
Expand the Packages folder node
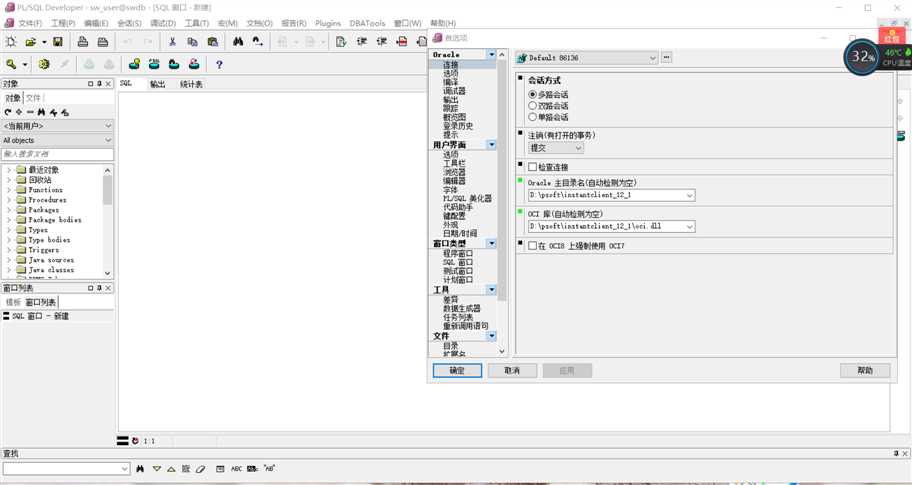click(9, 210)
